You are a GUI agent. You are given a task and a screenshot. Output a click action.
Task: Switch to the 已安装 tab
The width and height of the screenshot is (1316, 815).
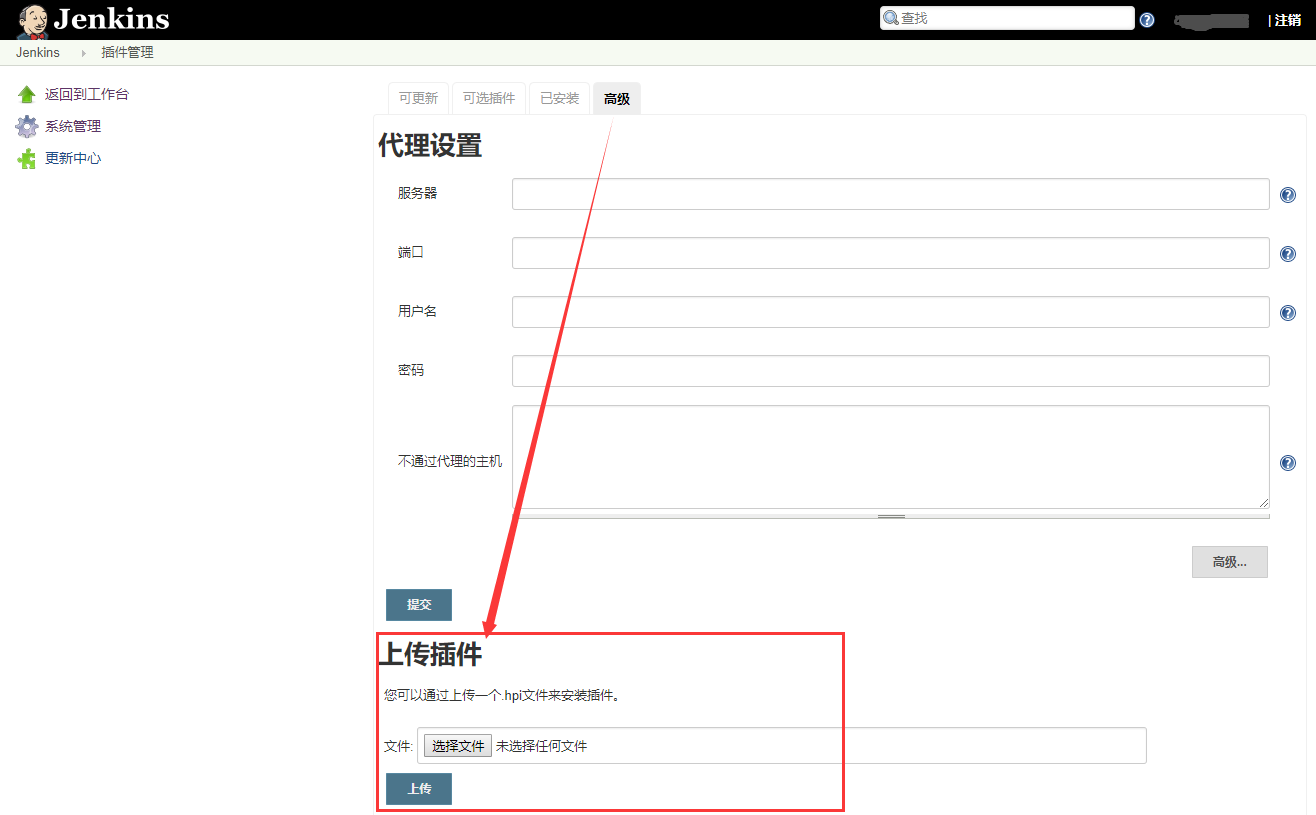pos(560,98)
